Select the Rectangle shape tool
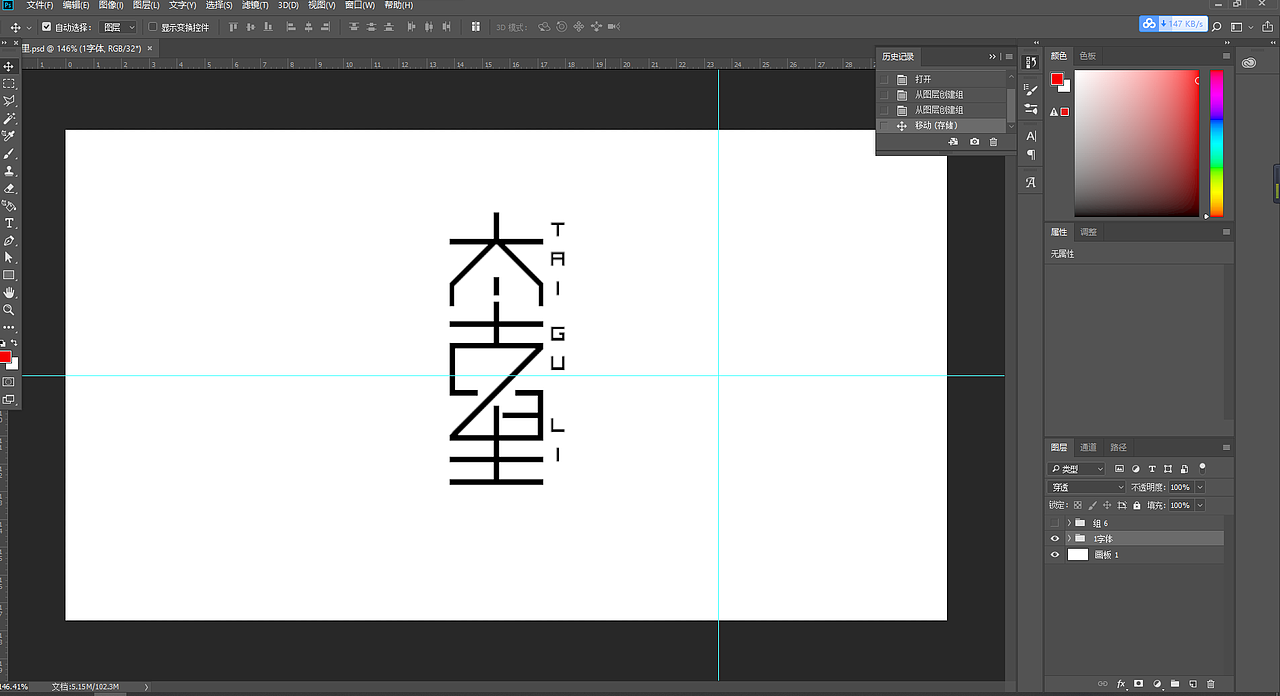 [9, 275]
